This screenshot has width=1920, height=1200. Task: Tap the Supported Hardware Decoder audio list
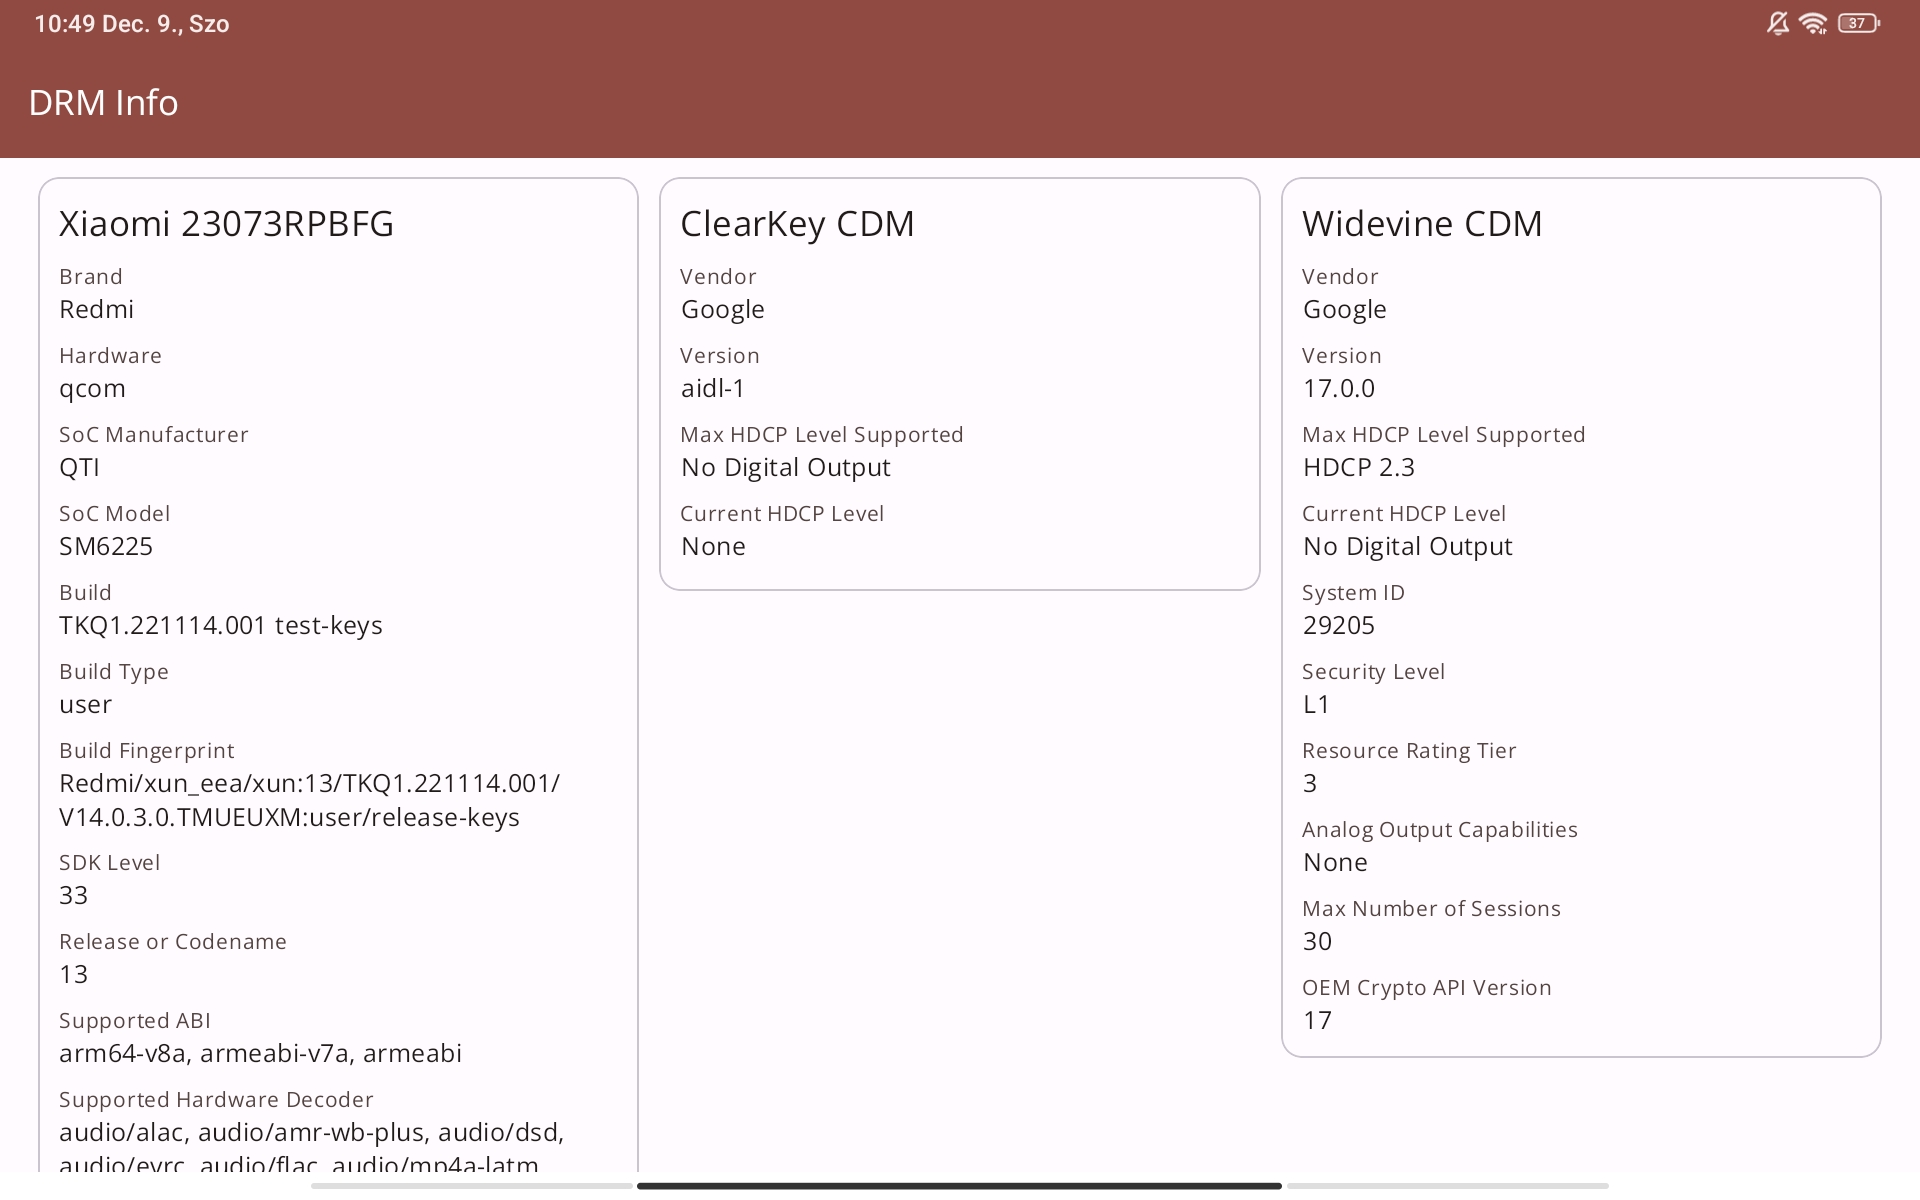point(312,1148)
